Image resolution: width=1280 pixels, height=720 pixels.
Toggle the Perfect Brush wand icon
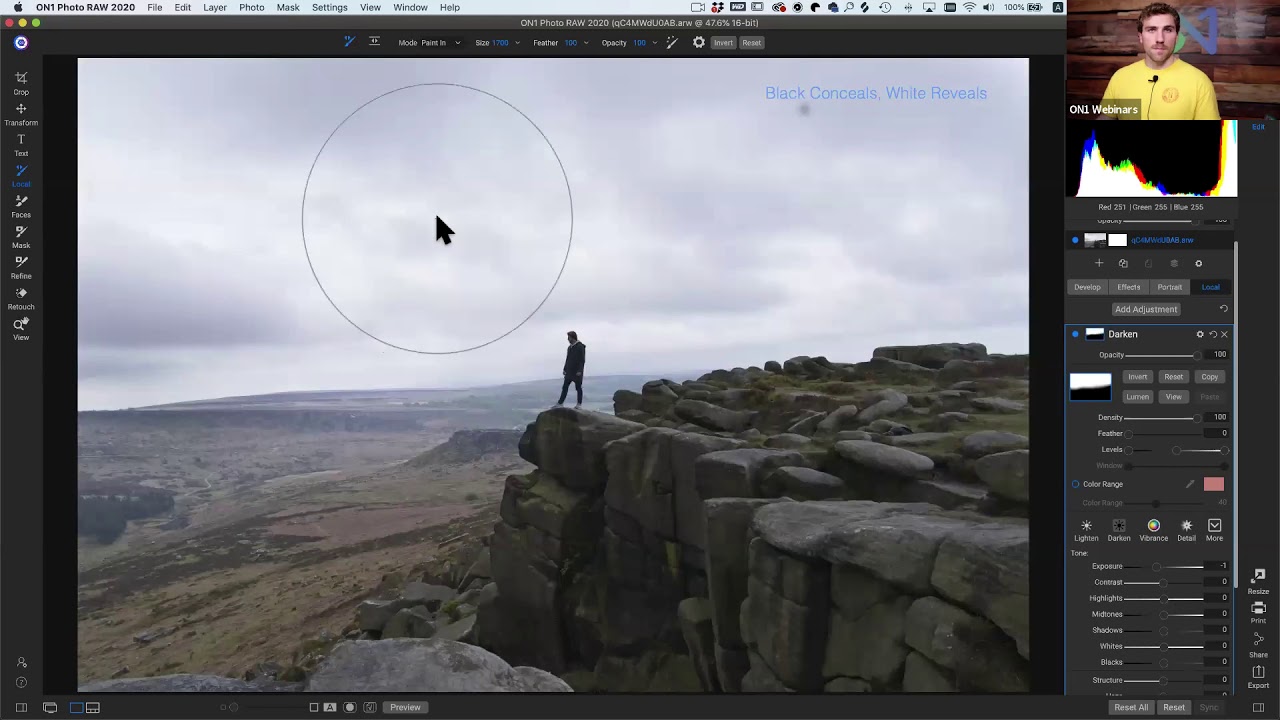tap(672, 42)
